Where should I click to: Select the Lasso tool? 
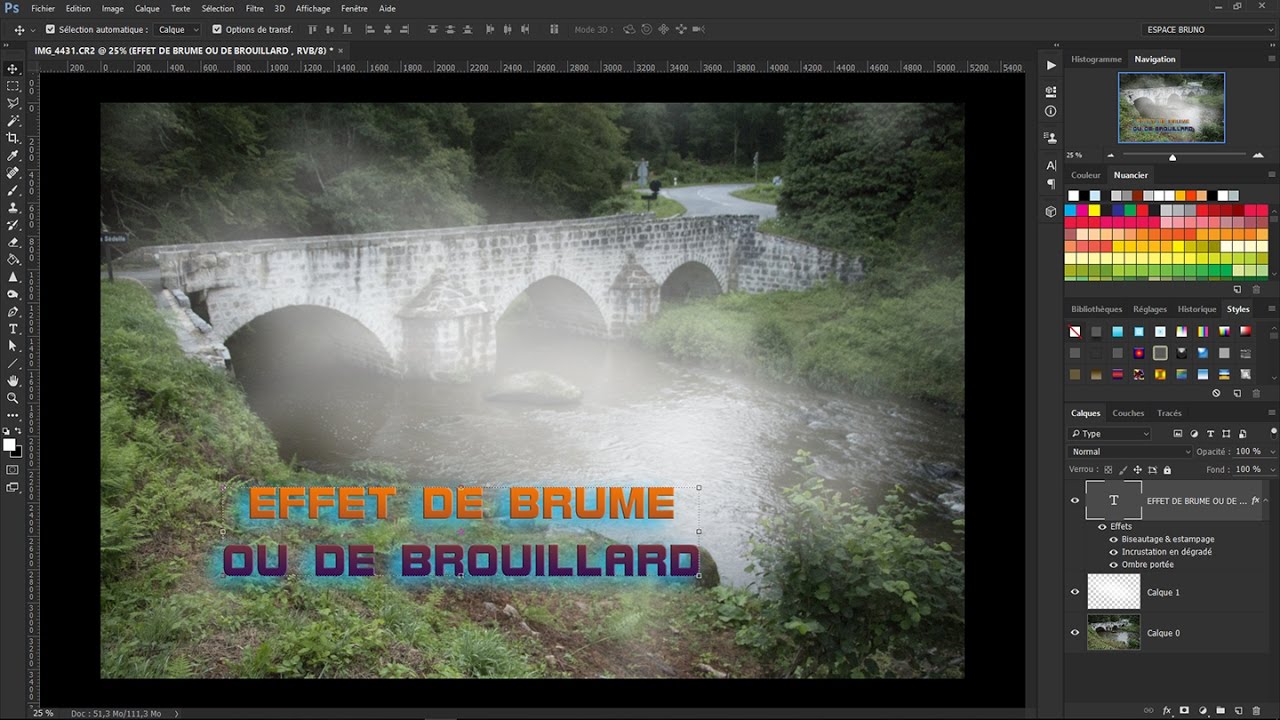point(13,103)
